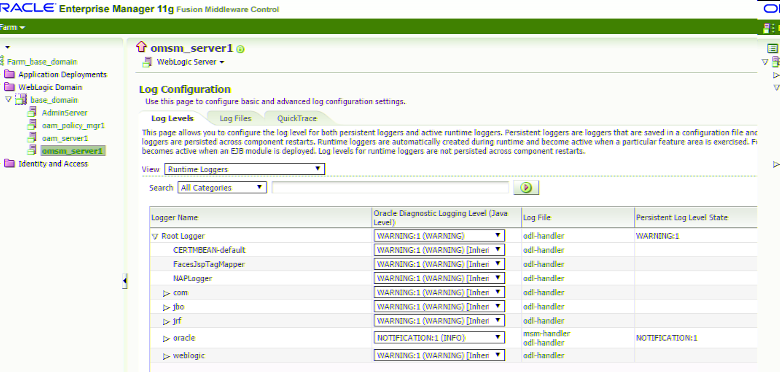Image resolution: width=780 pixels, height=372 pixels.
Task: Click the AdminServer server icon
Action: (32, 113)
